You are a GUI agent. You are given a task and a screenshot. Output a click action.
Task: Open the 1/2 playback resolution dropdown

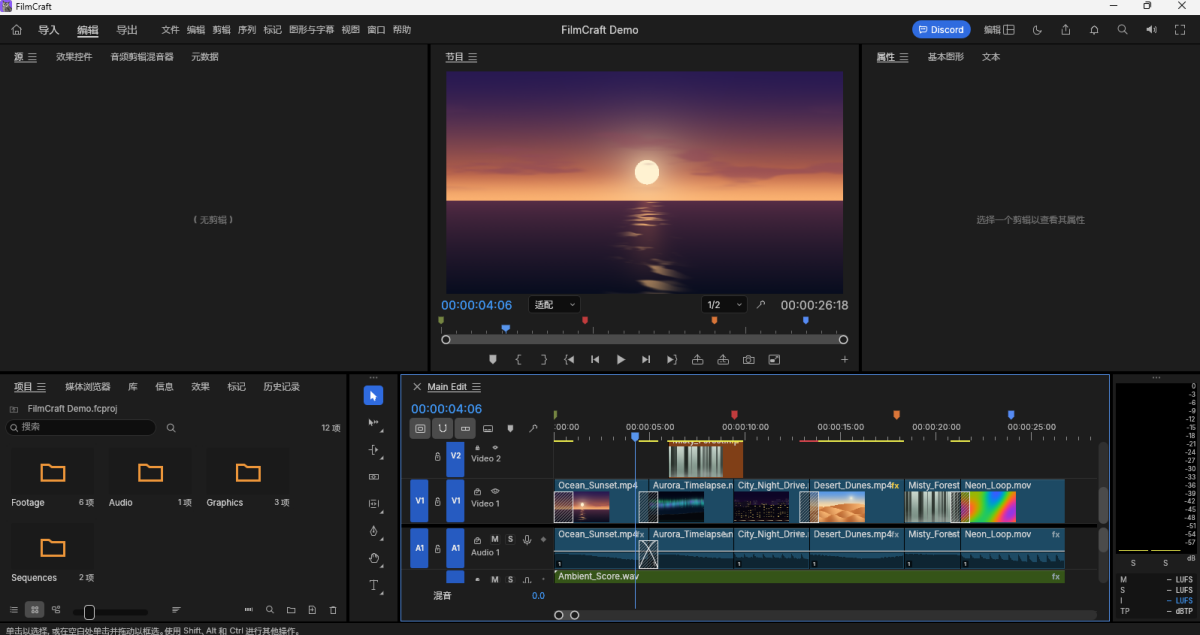pos(724,305)
